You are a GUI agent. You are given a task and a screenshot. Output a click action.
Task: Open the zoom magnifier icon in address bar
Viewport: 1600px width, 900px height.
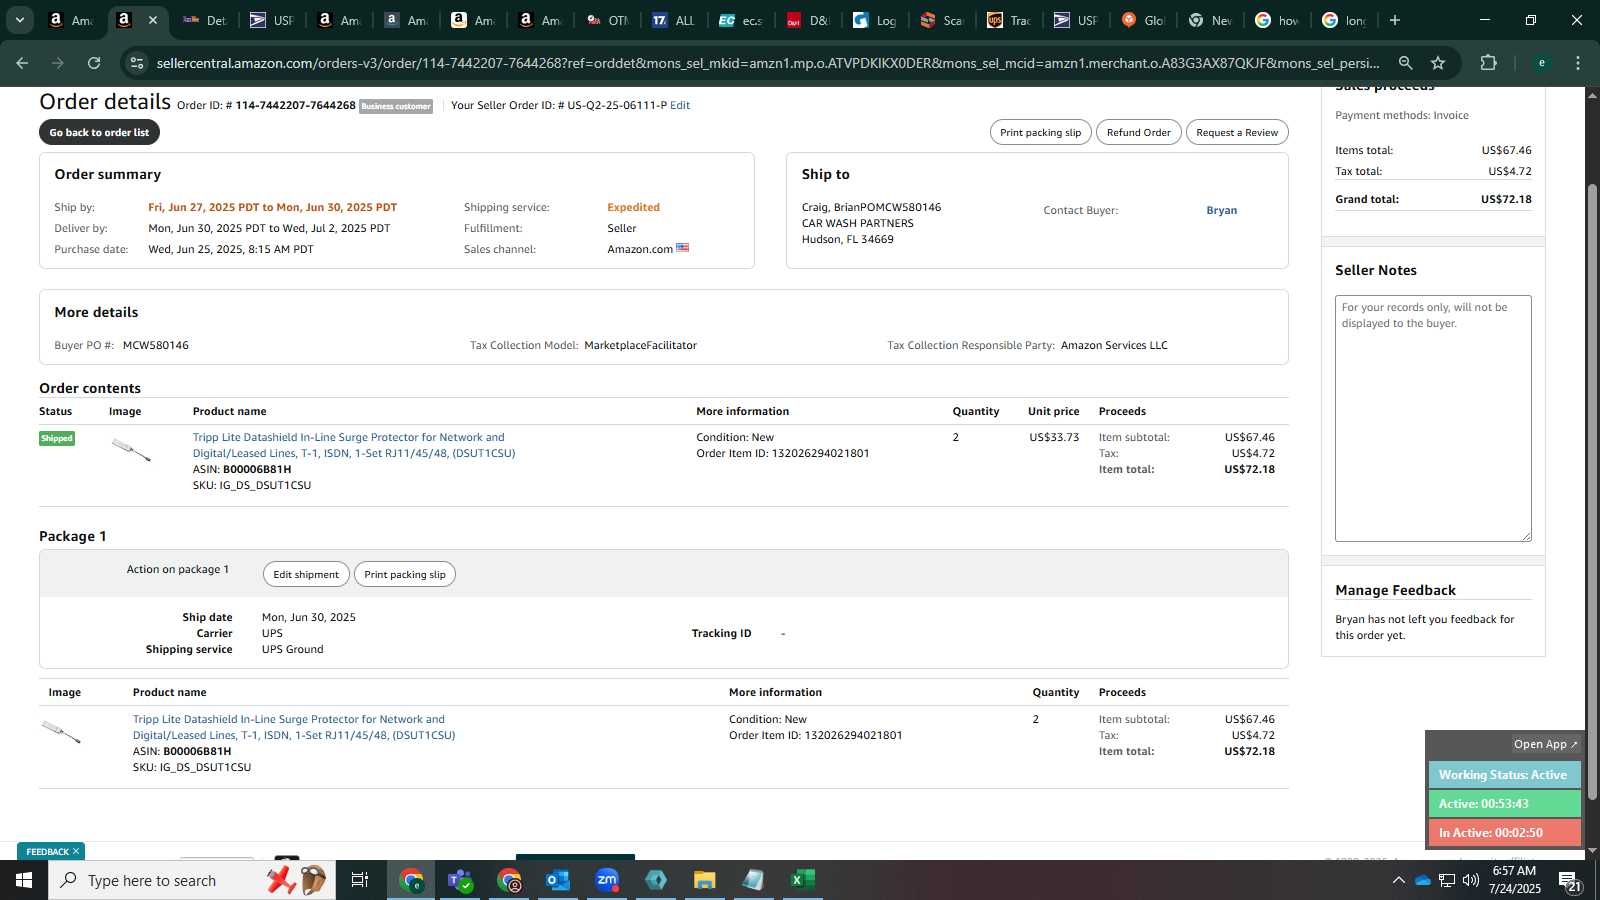(1405, 63)
